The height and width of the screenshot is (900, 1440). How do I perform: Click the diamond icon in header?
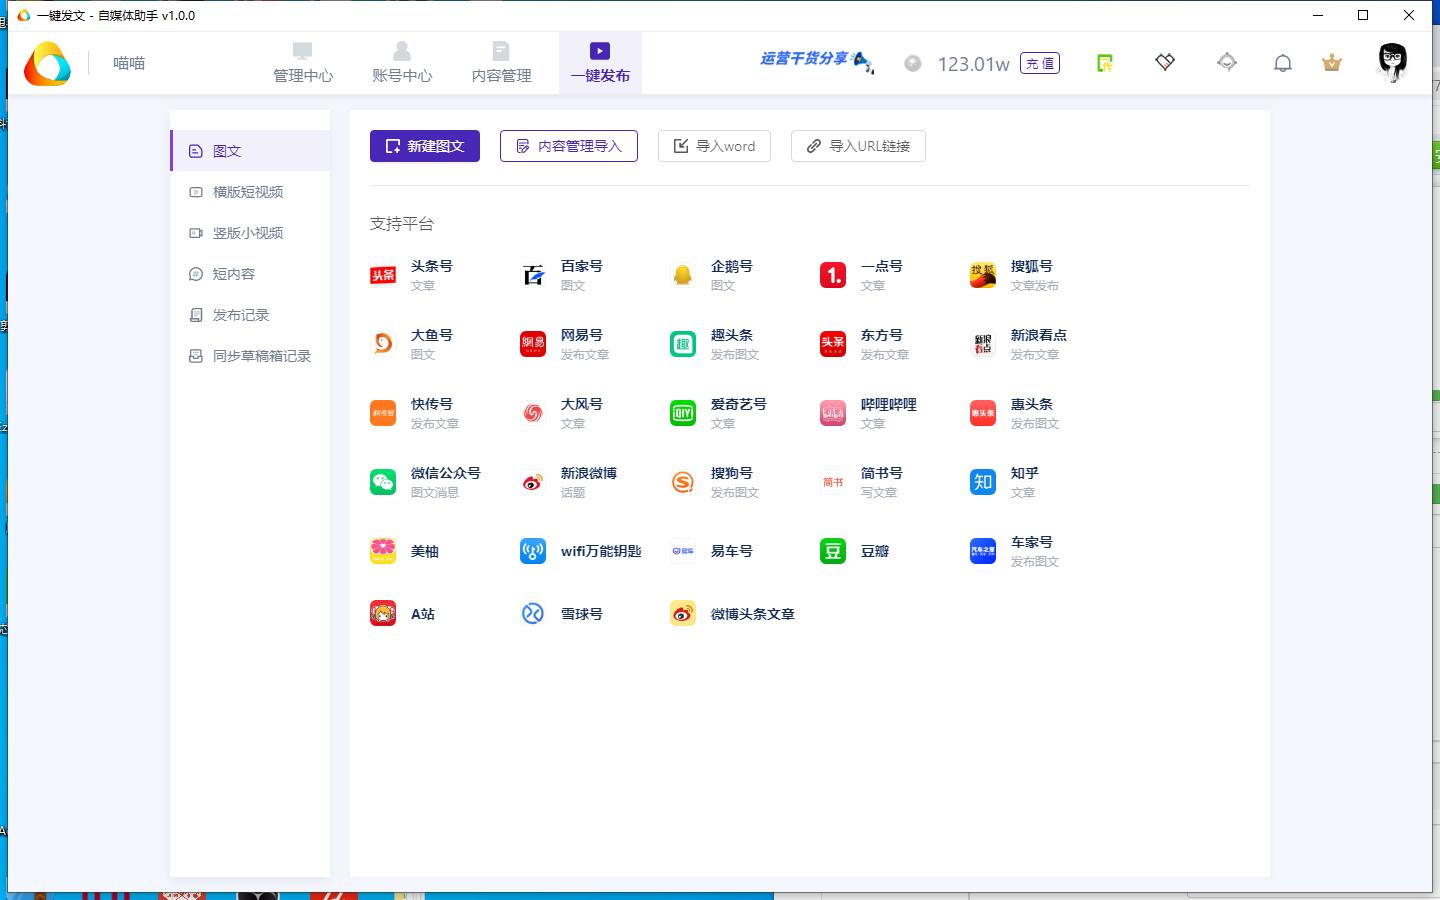1165,62
